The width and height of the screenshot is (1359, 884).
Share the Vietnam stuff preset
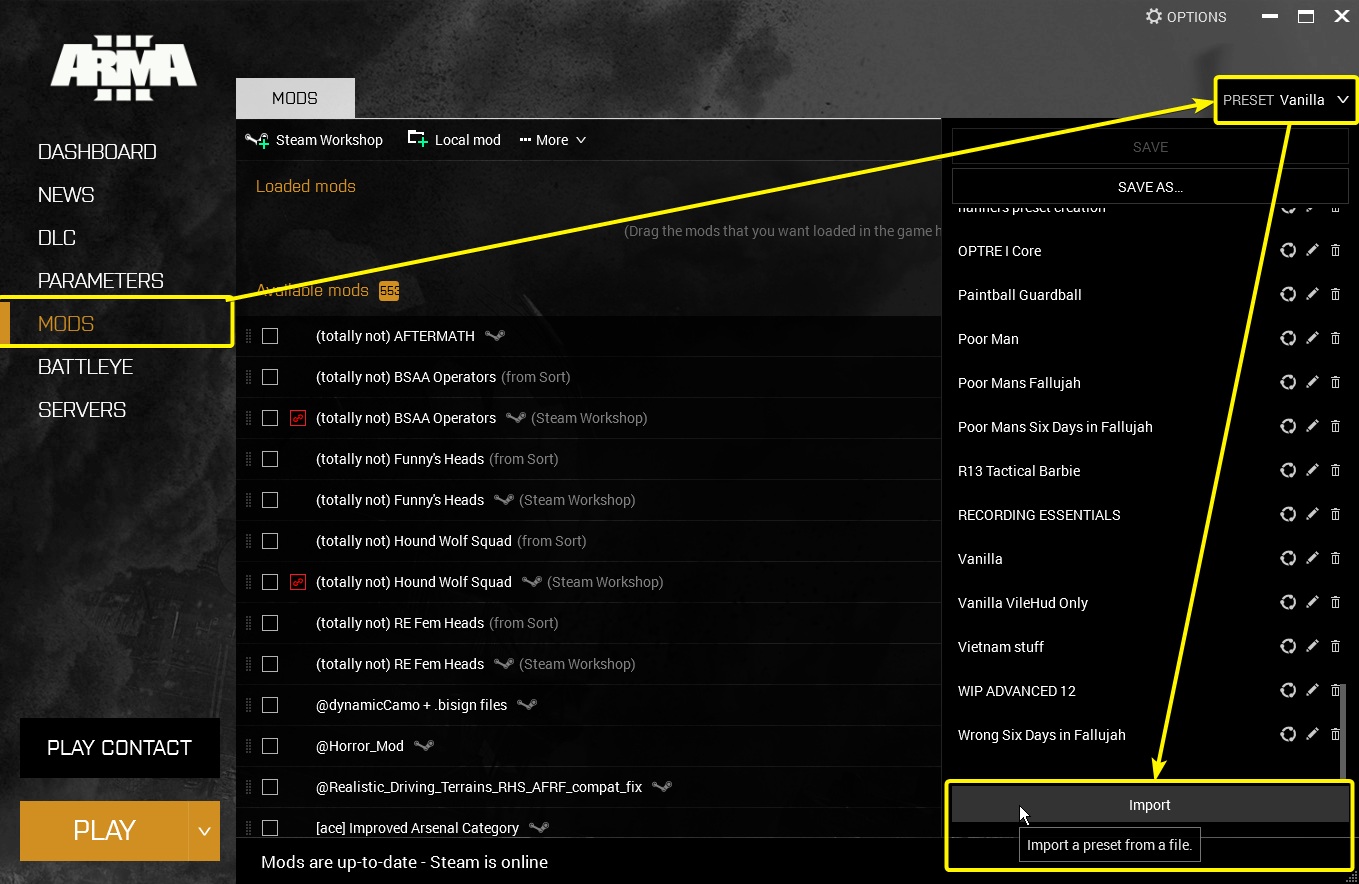[1288, 646]
